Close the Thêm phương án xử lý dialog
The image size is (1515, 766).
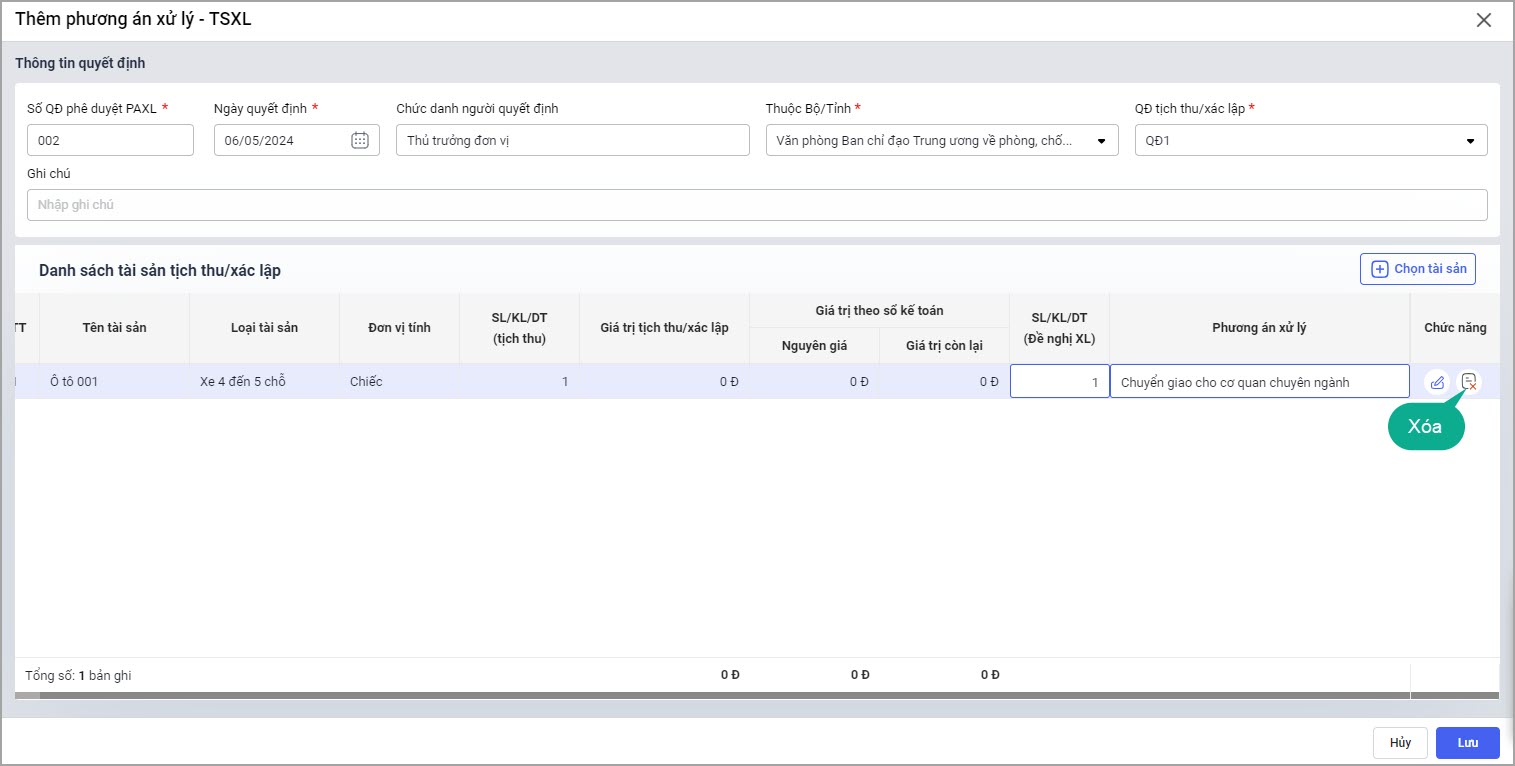tap(1484, 20)
